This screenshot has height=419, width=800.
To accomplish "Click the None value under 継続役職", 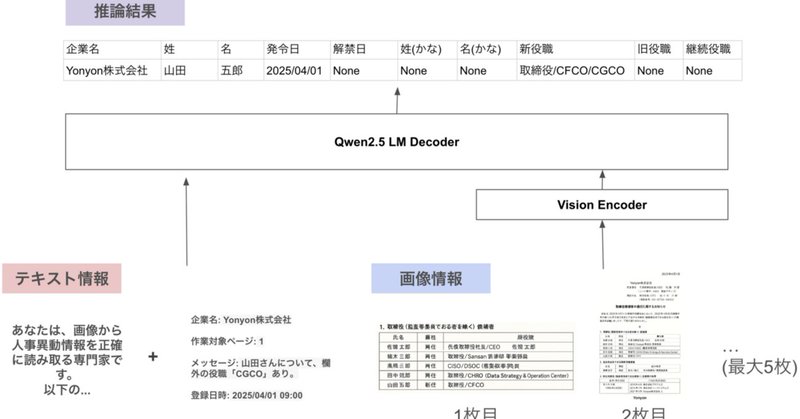I will (712, 70).
